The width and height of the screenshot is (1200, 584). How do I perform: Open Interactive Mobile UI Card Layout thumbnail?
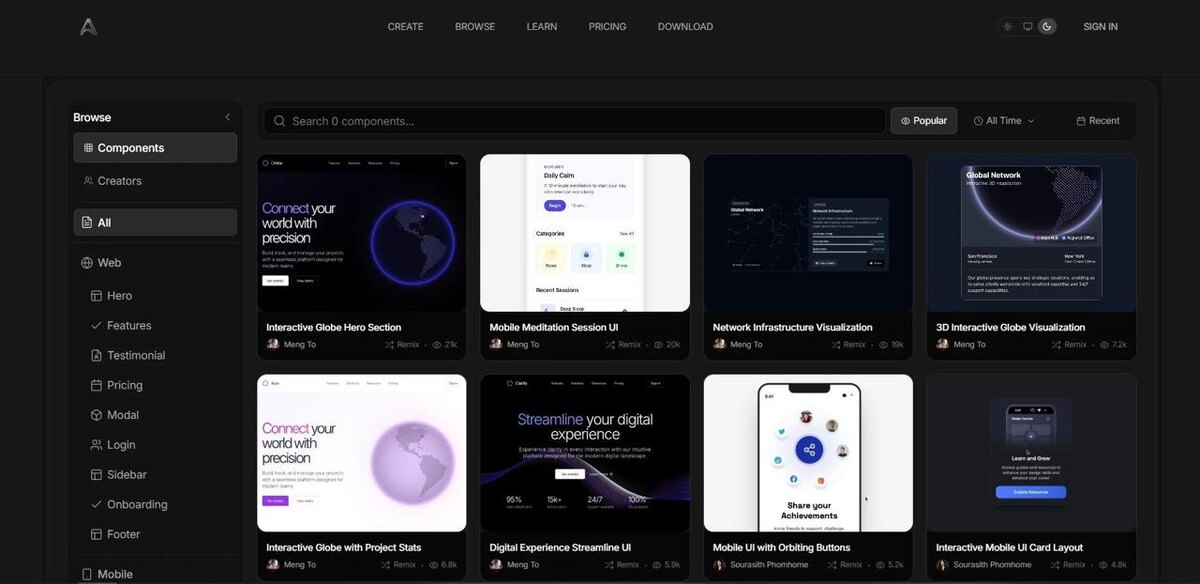click(x=1031, y=453)
